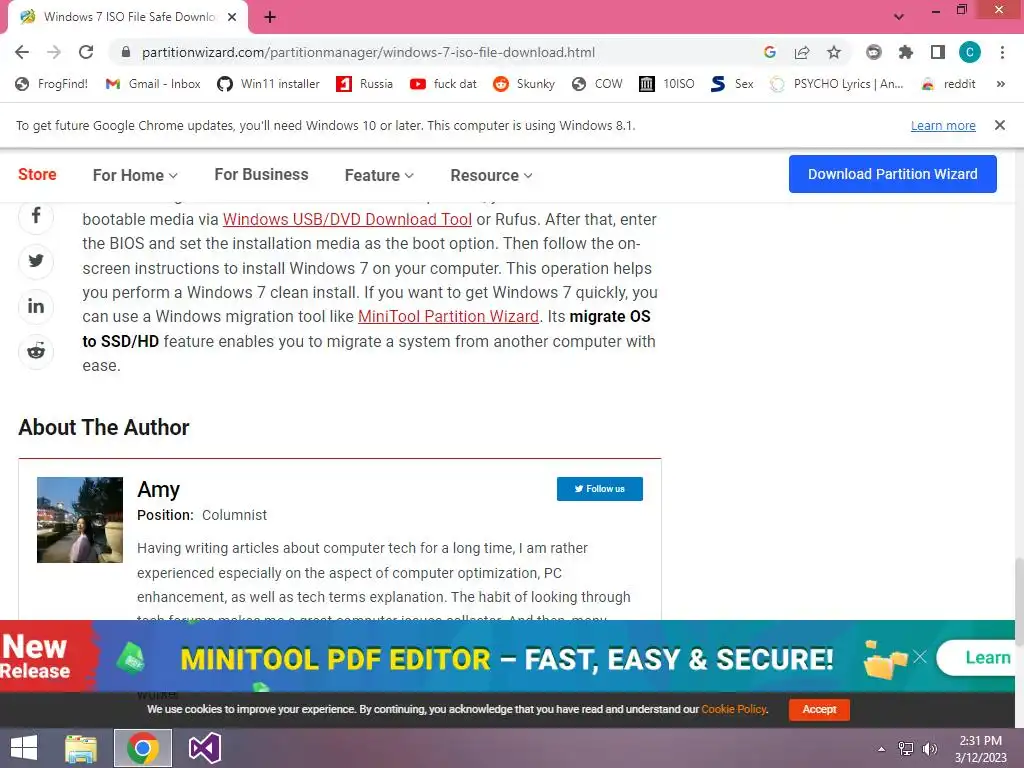This screenshot has width=1024, height=768.
Task: Open the Extensions puzzle icon
Action: (906, 52)
